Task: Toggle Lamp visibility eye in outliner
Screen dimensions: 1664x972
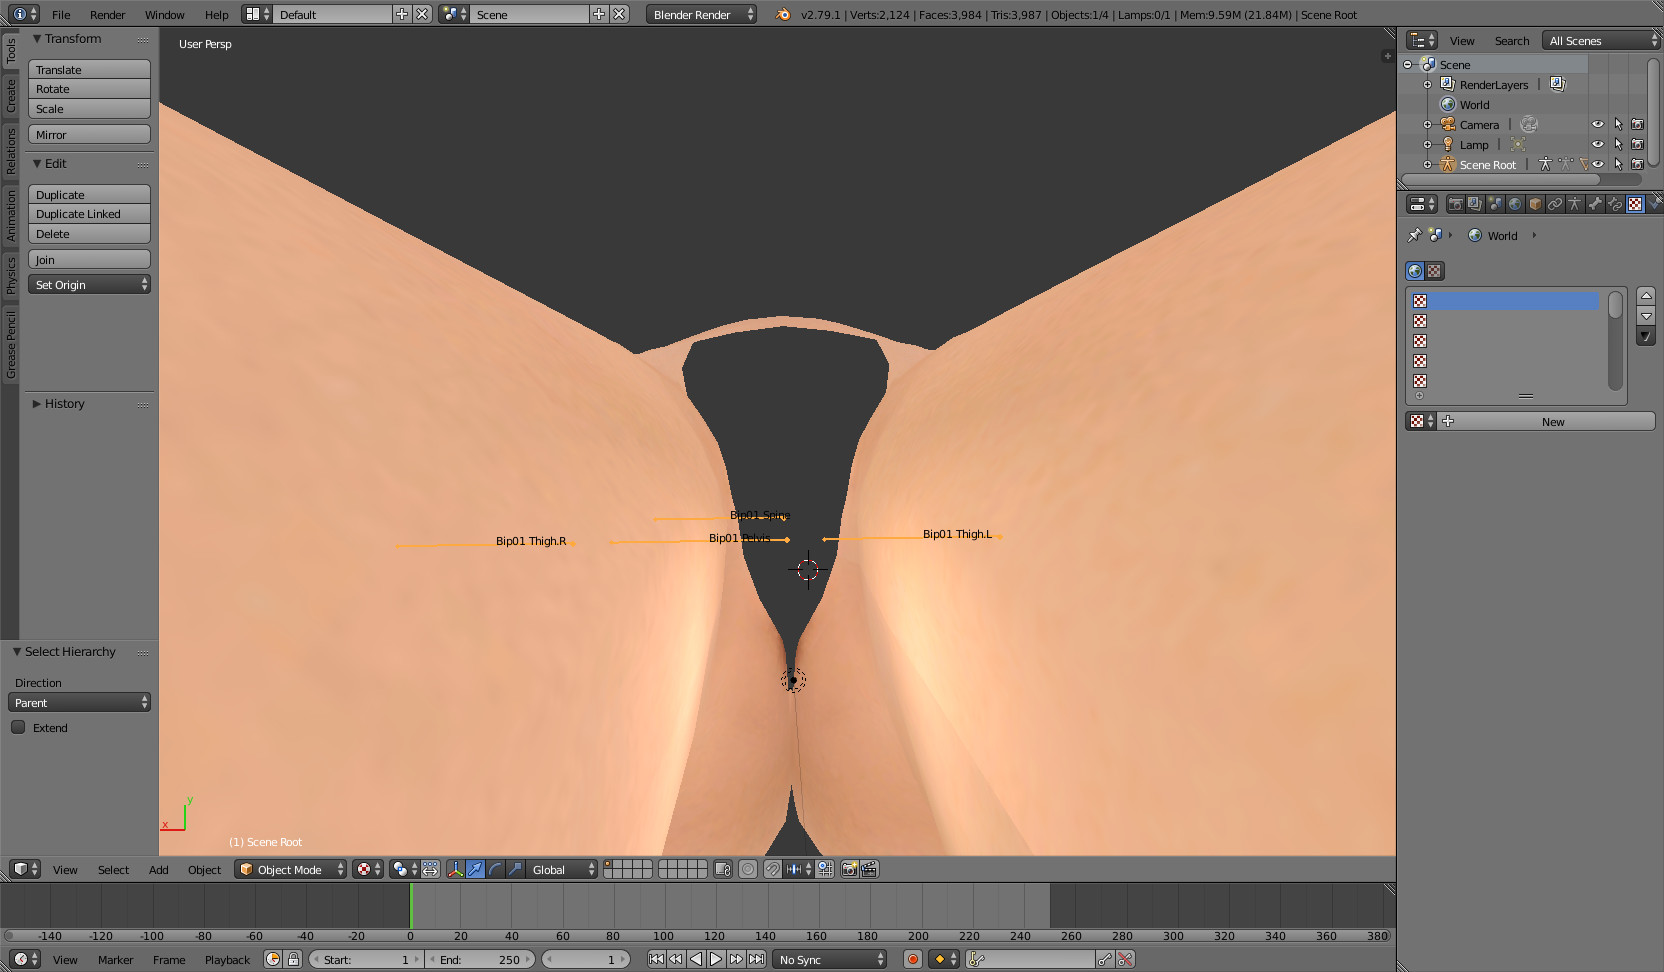Action: (x=1598, y=144)
